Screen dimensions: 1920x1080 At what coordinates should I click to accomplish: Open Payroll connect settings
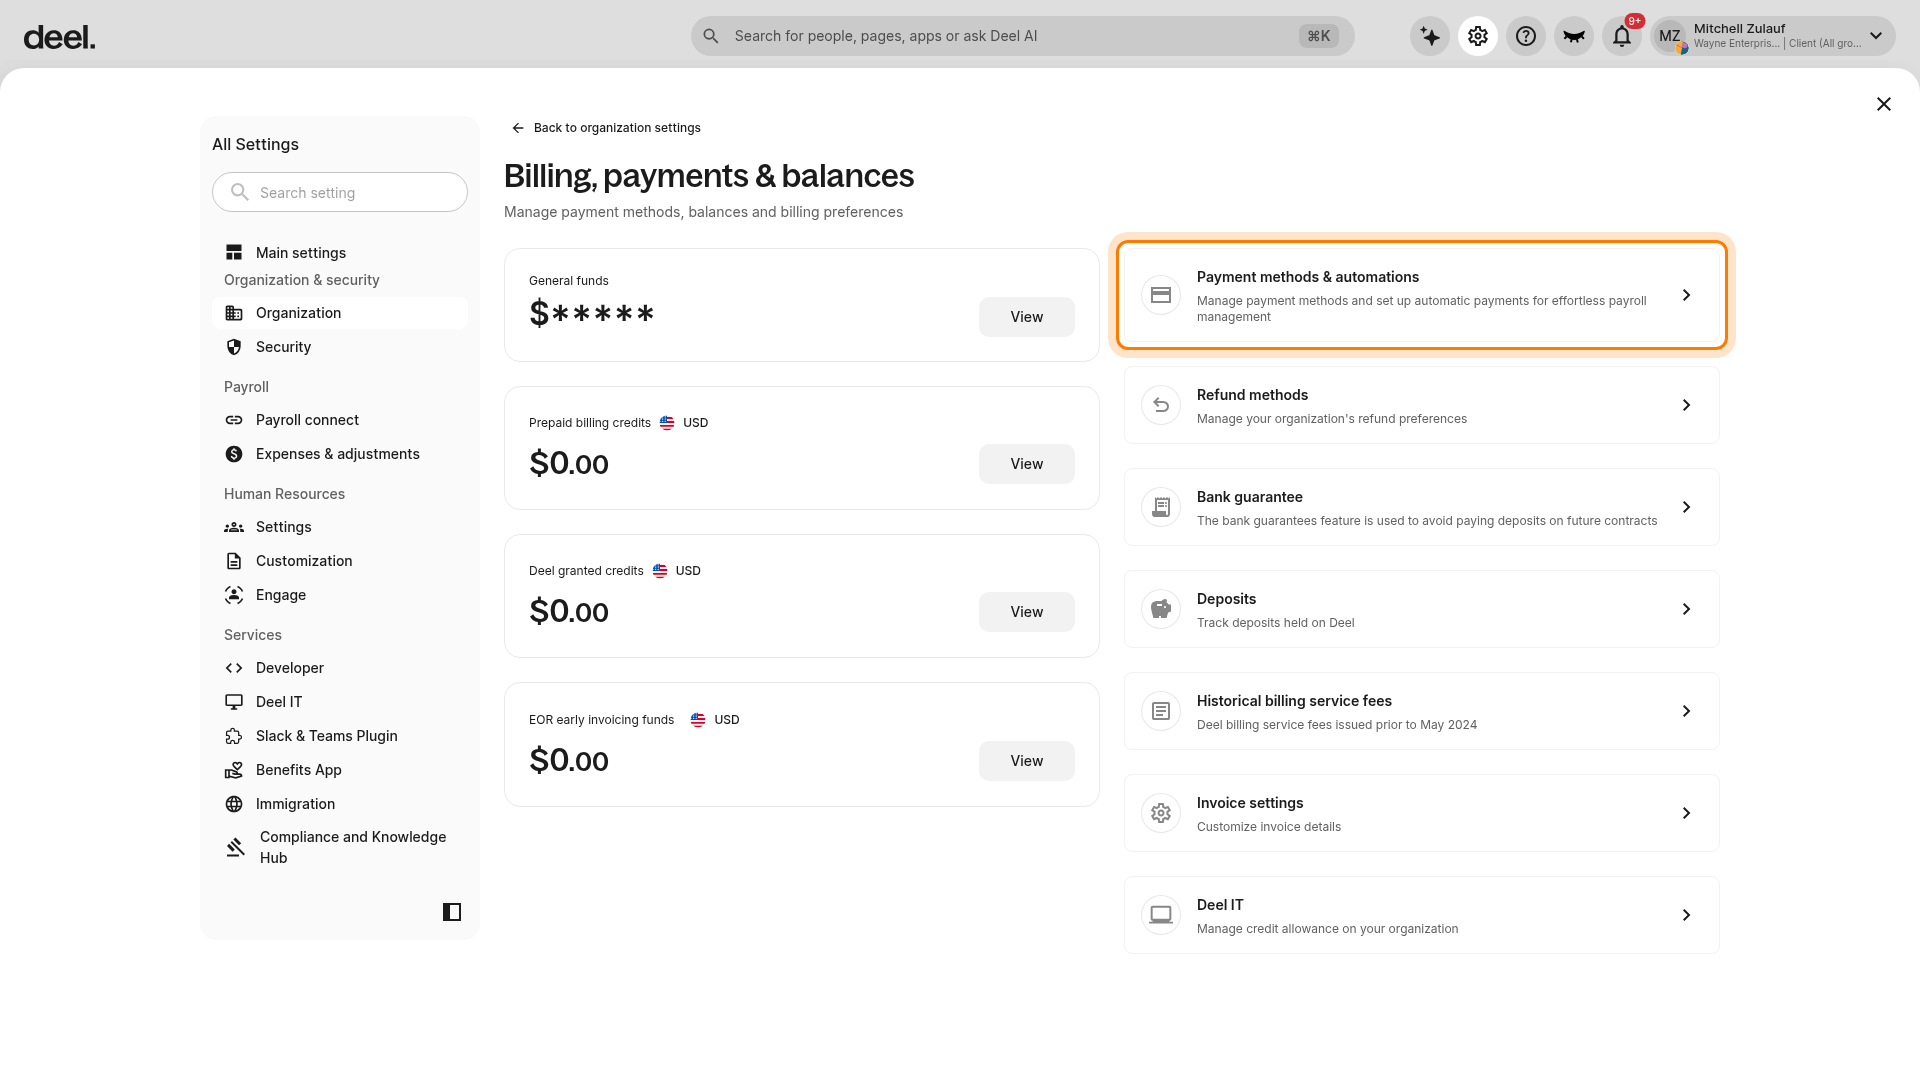click(x=340, y=420)
